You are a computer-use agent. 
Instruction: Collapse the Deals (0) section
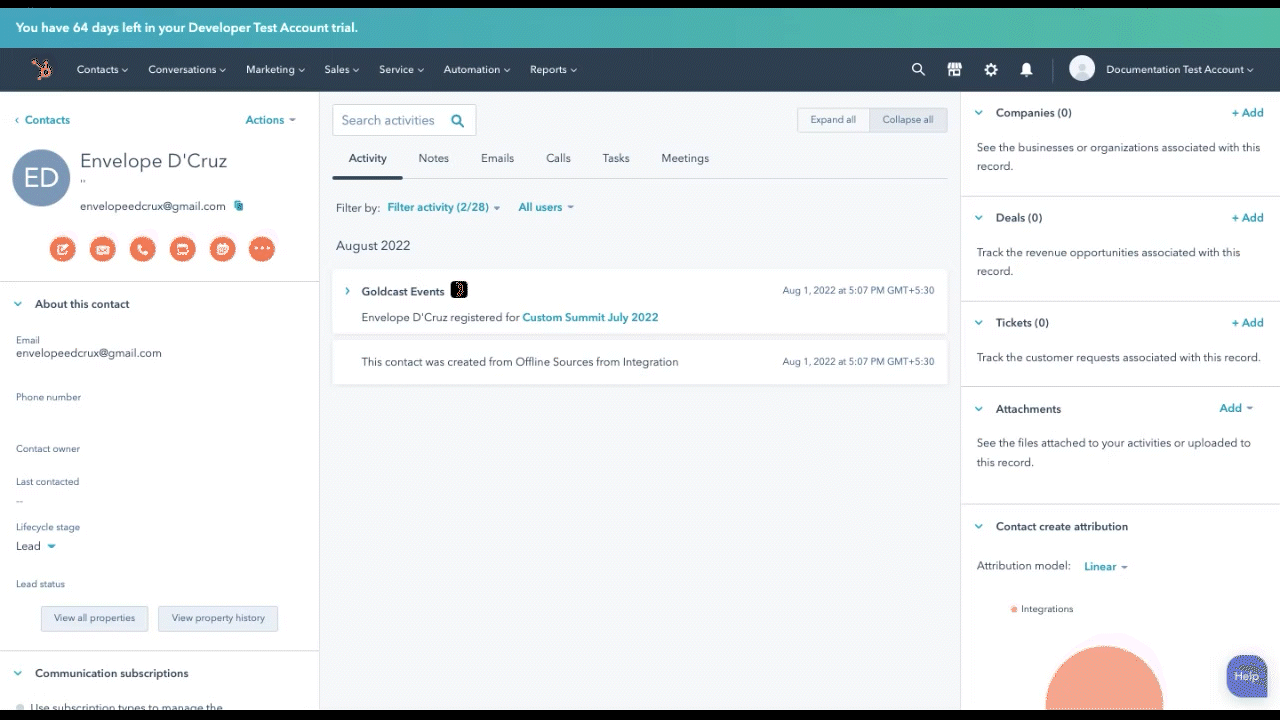pyautogui.click(x=978, y=218)
